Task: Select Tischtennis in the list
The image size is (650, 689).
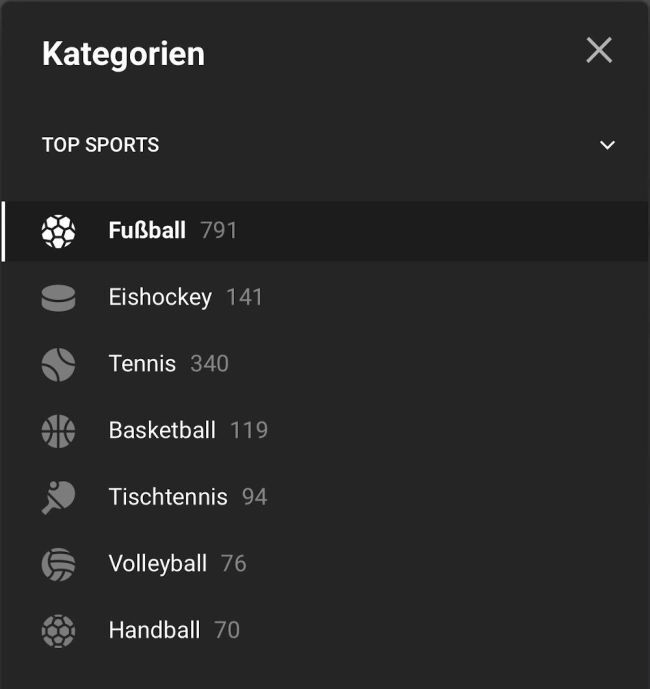Action: pyautogui.click(x=168, y=497)
